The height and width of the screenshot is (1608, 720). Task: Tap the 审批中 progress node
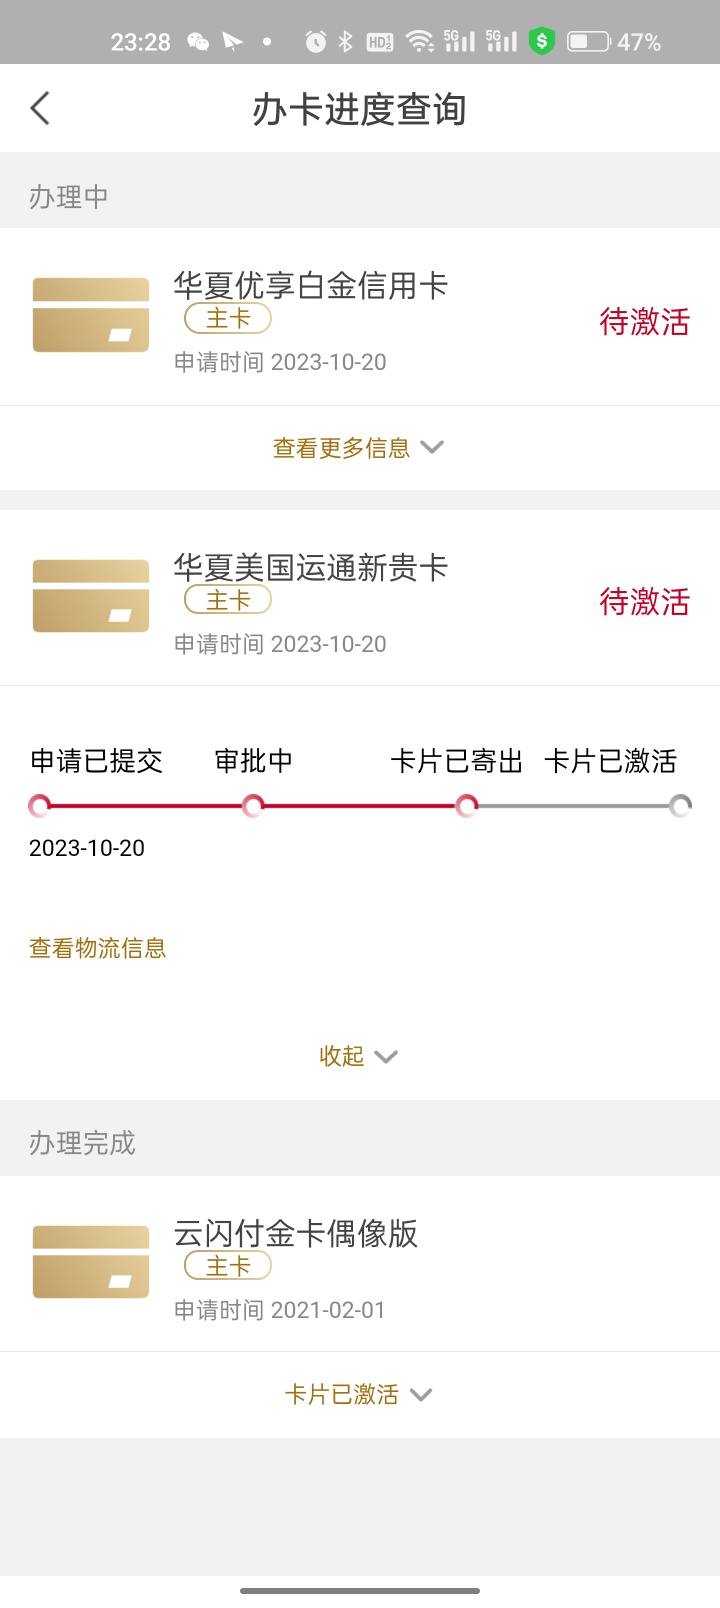(x=253, y=805)
